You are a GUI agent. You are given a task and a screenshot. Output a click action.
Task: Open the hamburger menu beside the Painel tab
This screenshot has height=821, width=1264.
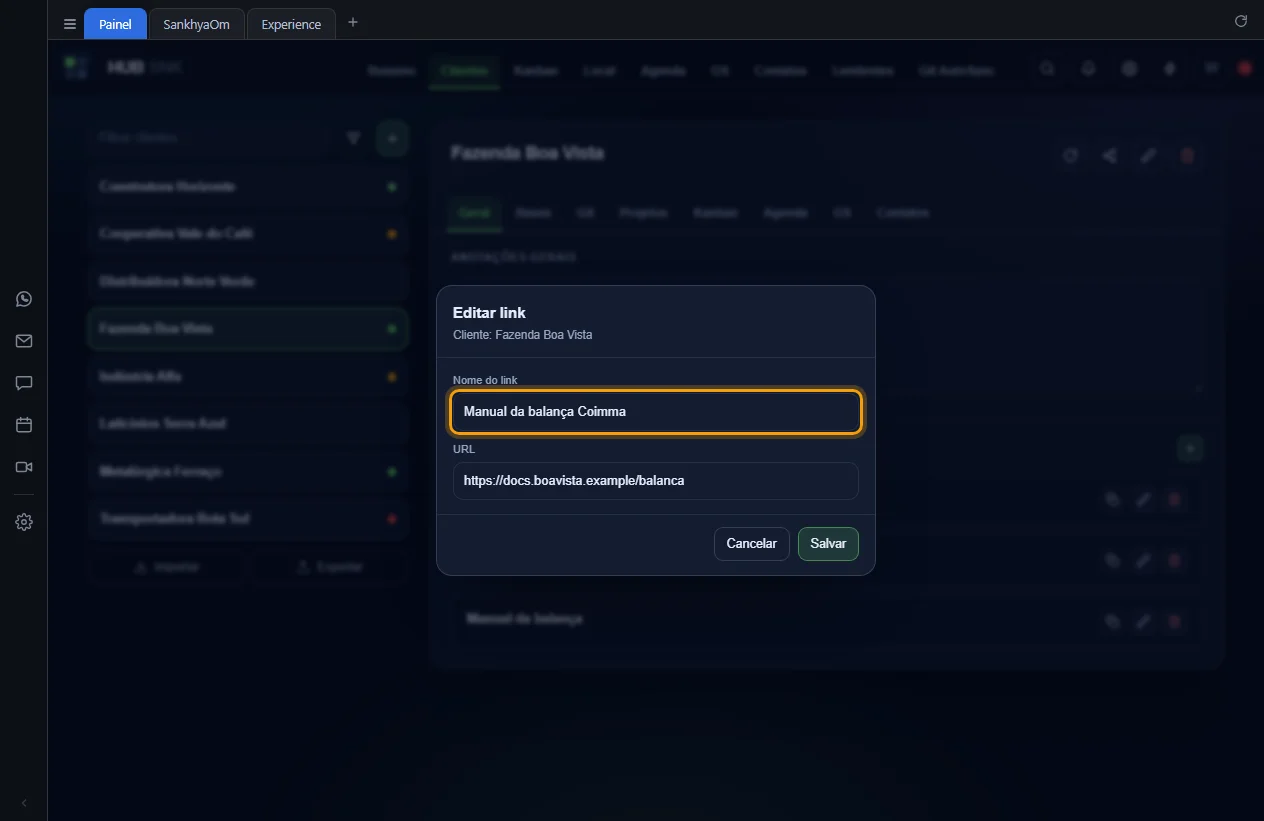(70, 24)
